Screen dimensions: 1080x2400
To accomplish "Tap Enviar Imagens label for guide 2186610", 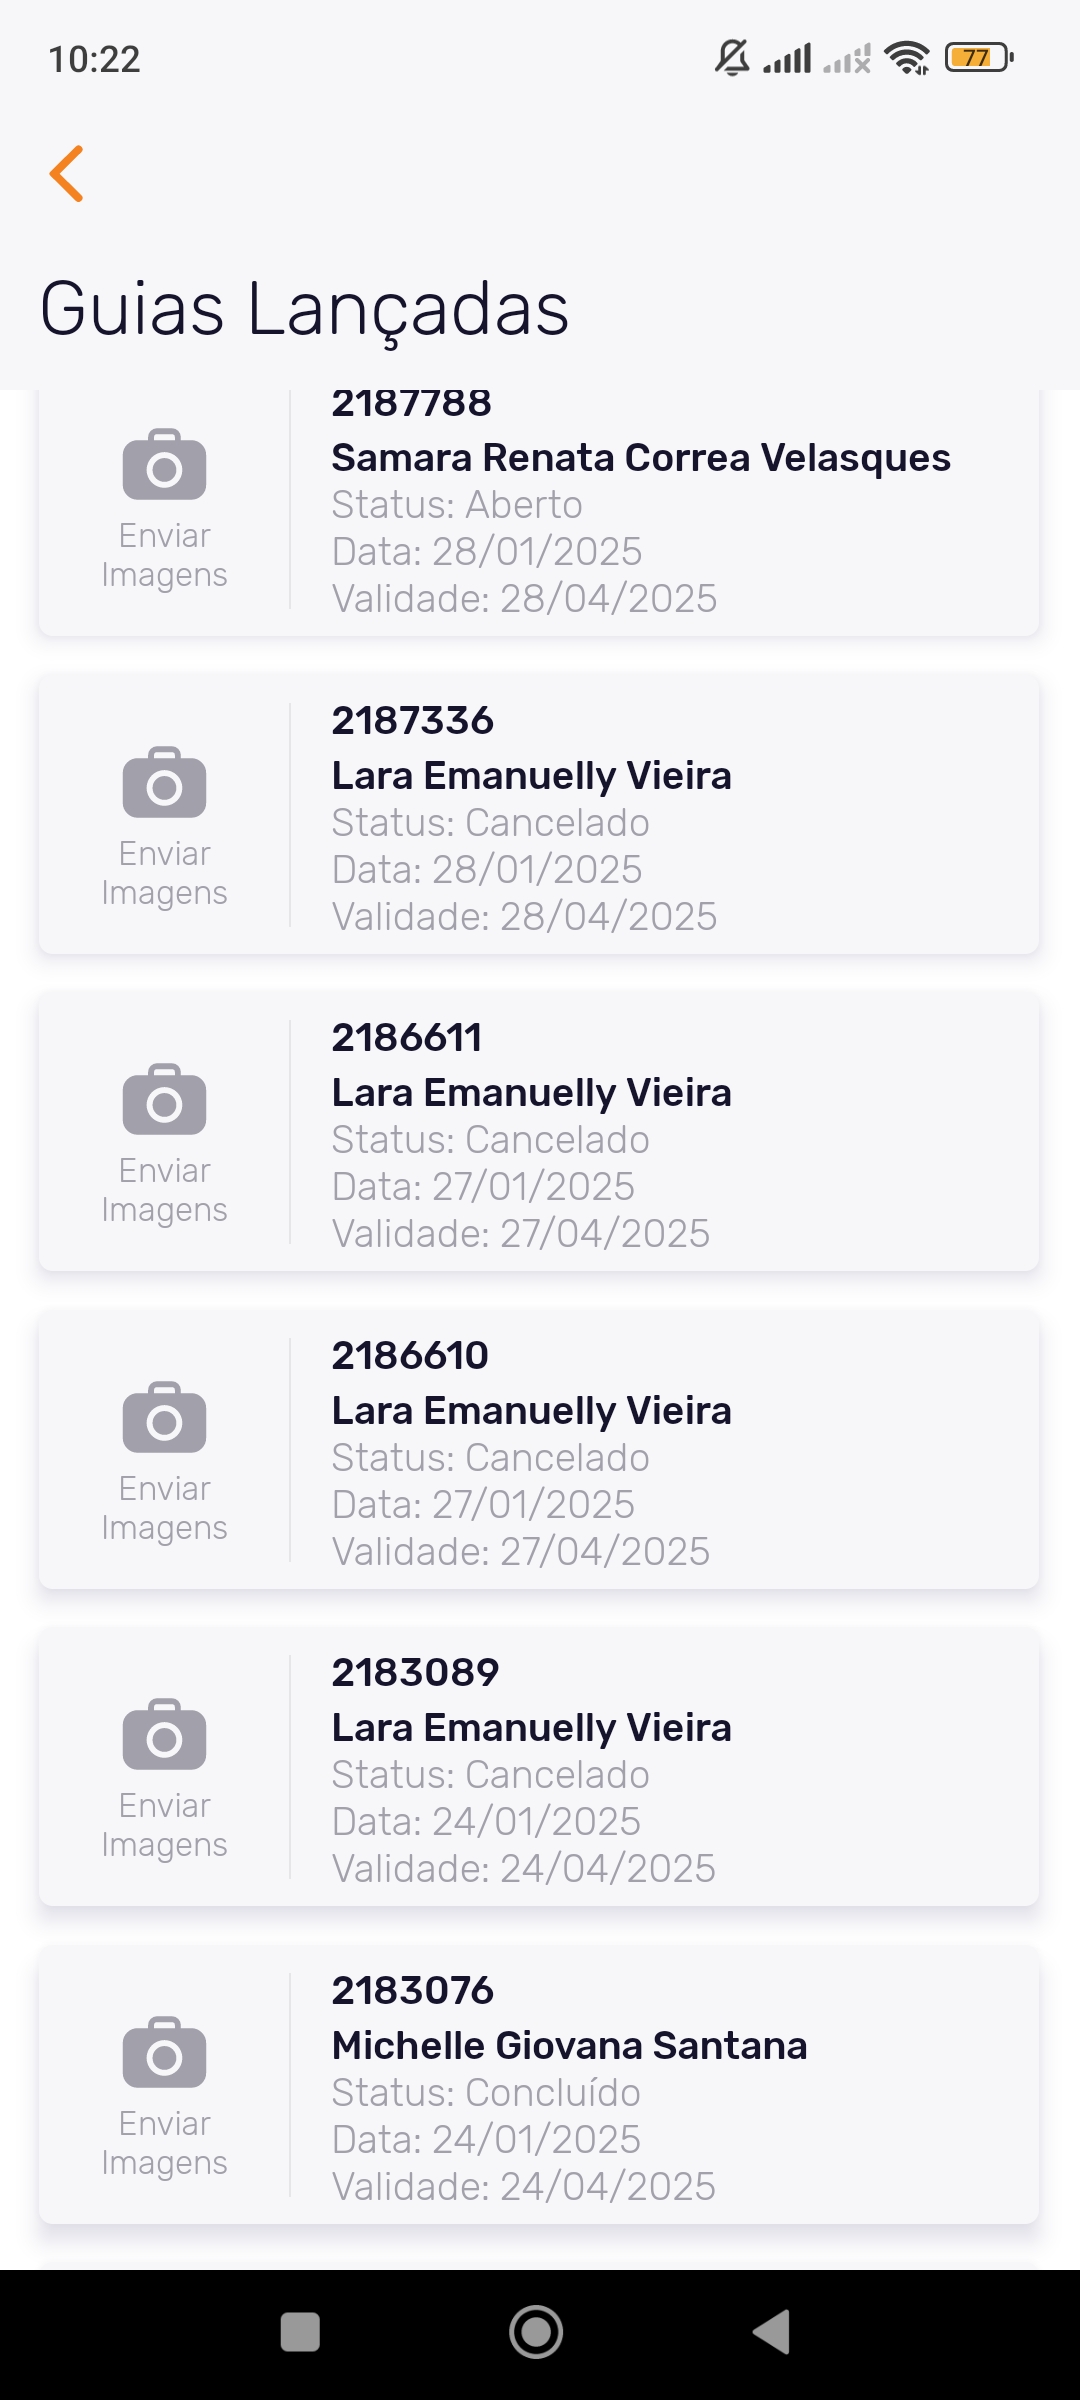I will pos(165,1508).
